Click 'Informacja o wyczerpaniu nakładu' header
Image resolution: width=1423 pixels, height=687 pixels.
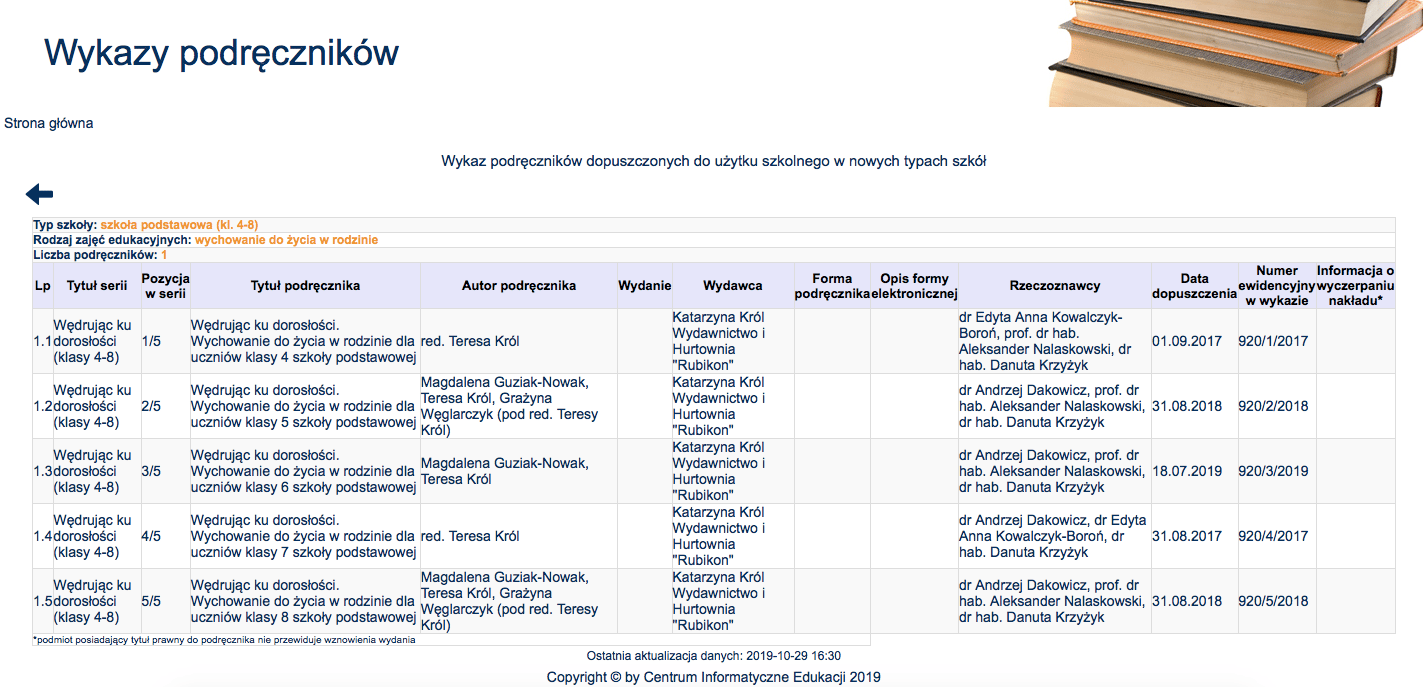1356,285
